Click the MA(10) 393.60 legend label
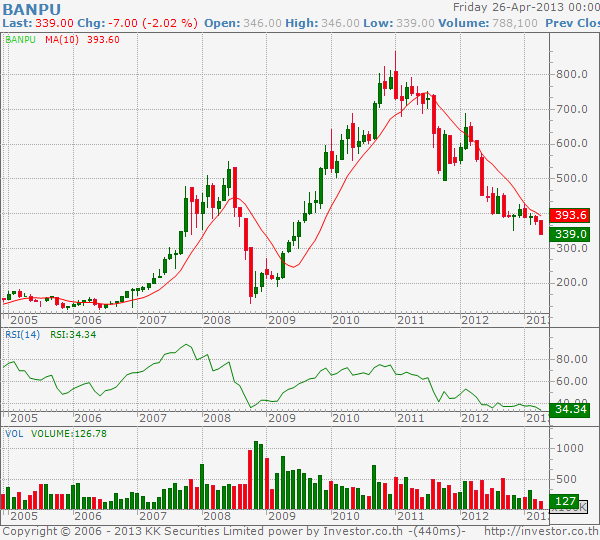600x540 pixels. [x=82, y=40]
